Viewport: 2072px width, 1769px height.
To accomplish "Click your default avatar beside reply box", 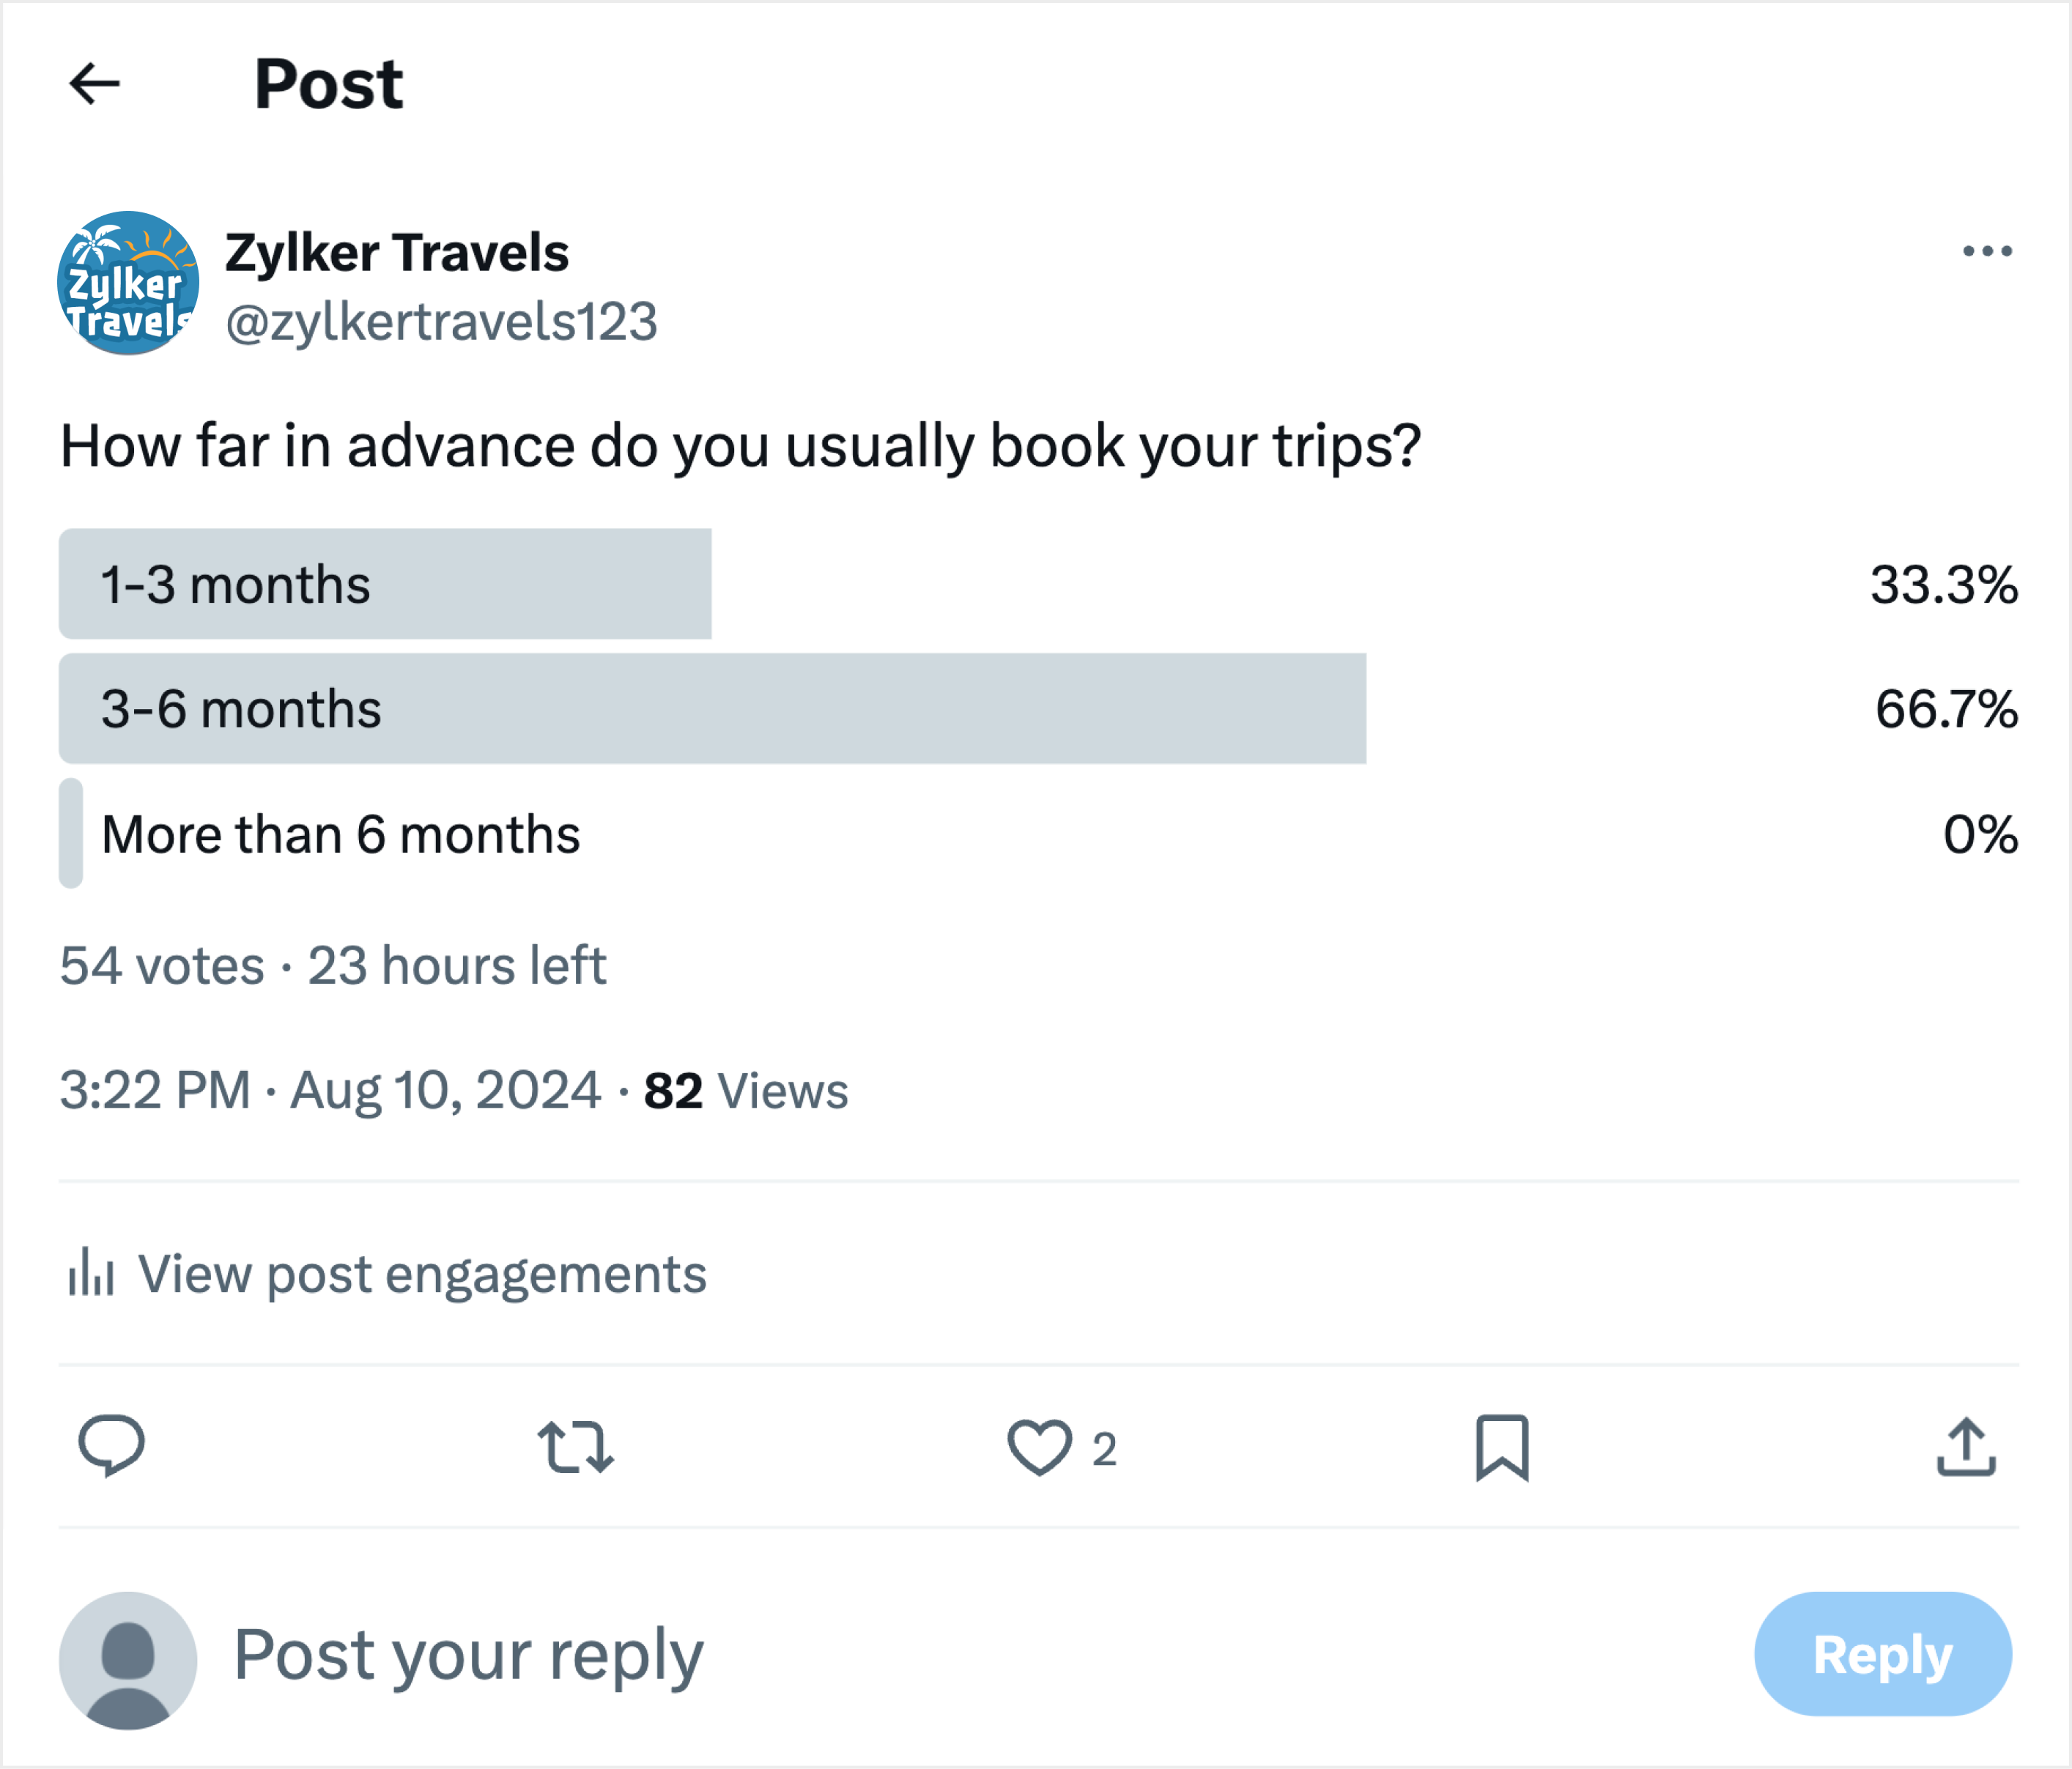I will [x=128, y=1659].
